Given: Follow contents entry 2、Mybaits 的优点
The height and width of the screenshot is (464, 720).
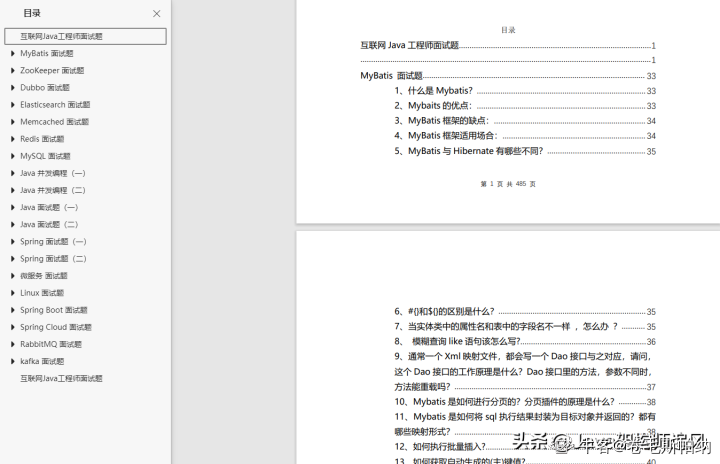Looking at the screenshot, I should (x=525, y=106).
